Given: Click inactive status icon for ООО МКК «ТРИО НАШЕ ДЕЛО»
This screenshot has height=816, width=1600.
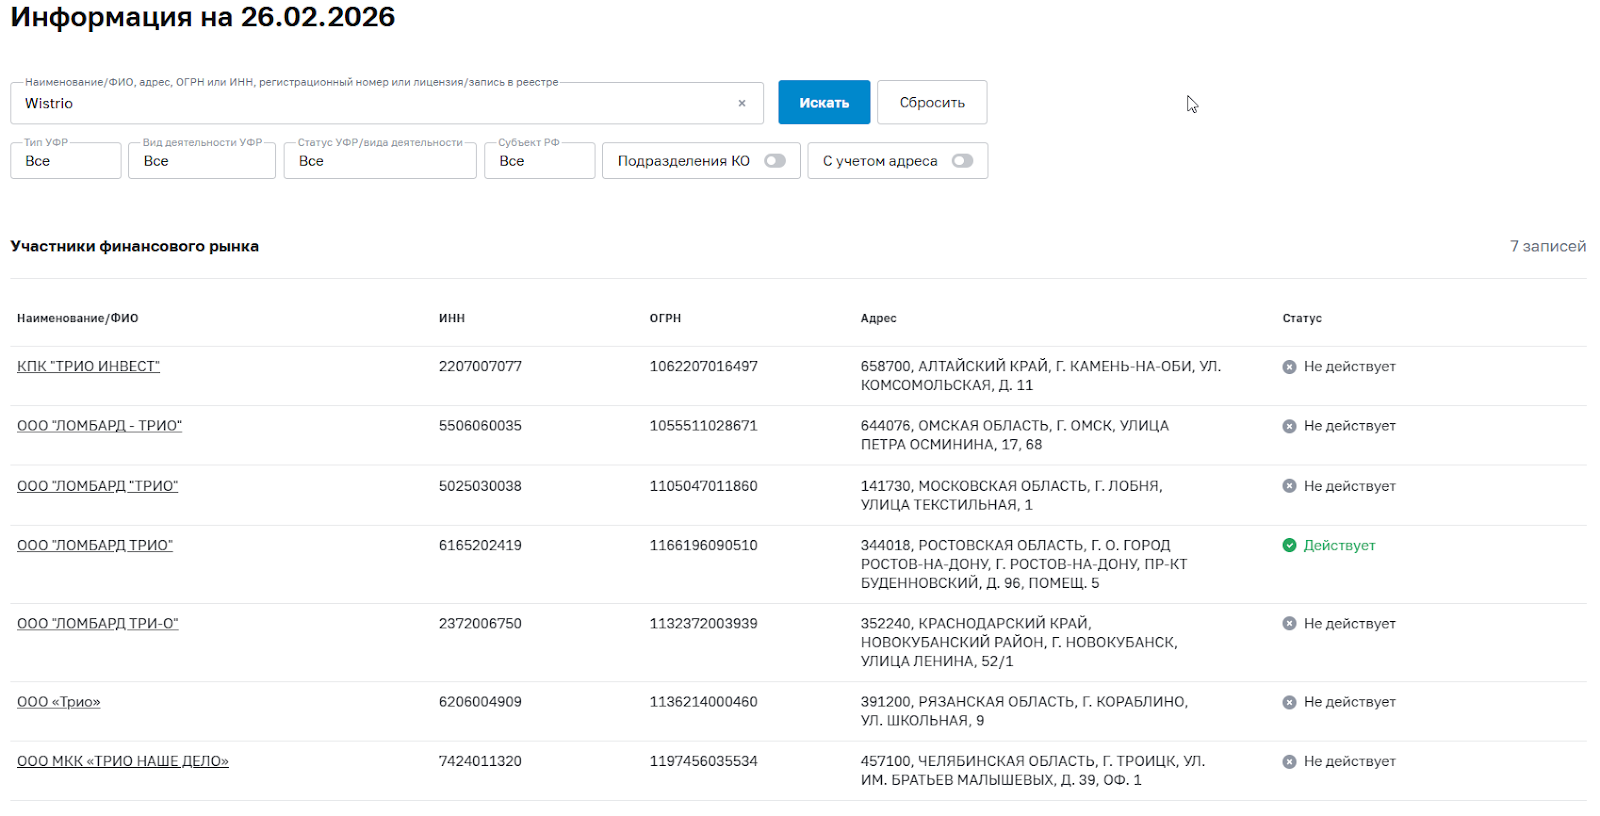Looking at the screenshot, I should click(x=1289, y=761).
